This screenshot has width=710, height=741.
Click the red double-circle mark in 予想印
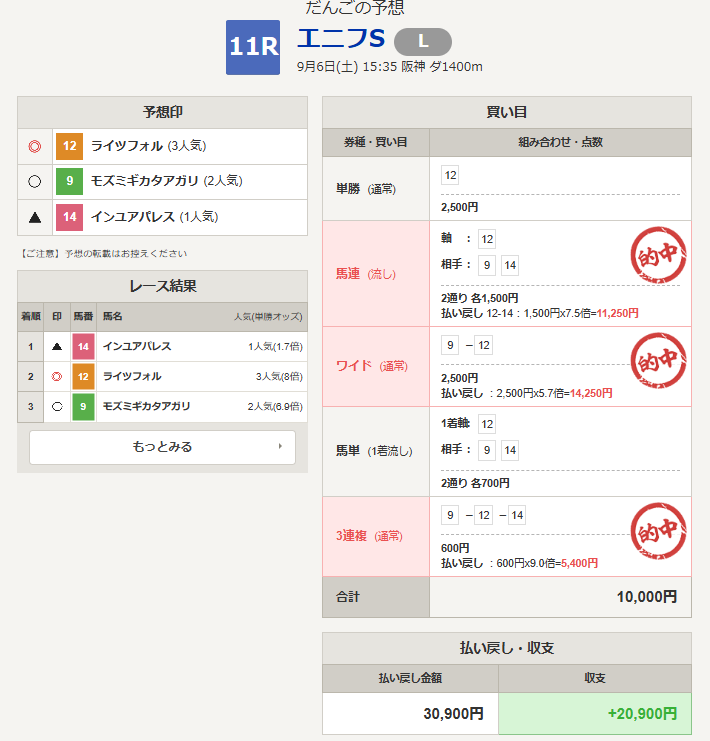(35, 146)
